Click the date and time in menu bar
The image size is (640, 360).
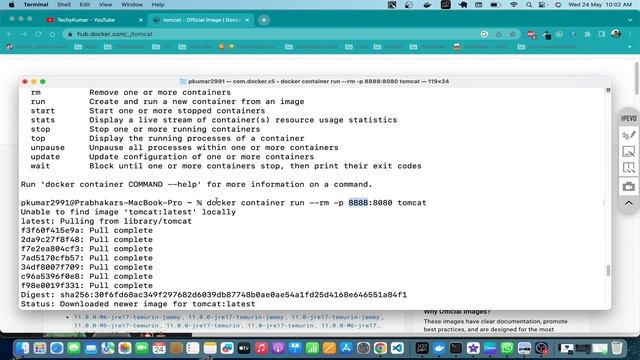click(x=600, y=4)
